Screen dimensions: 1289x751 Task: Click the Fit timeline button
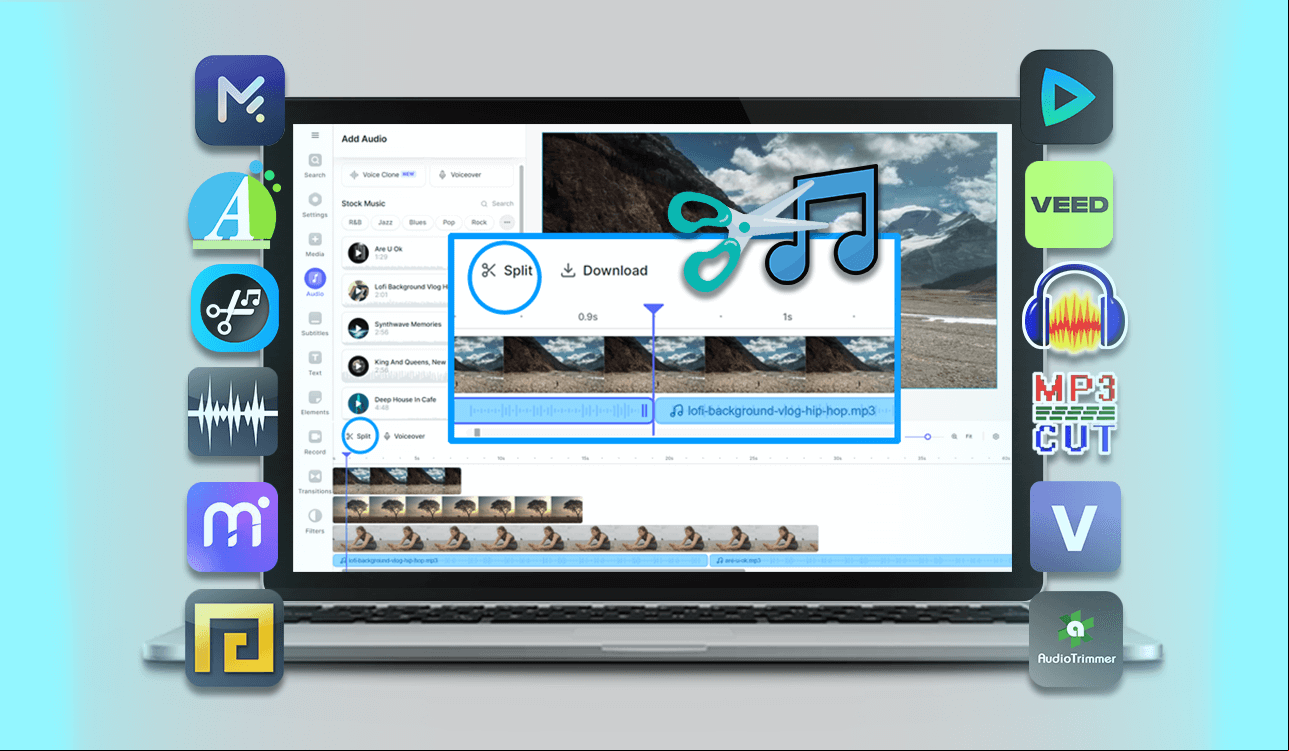click(968, 437)
